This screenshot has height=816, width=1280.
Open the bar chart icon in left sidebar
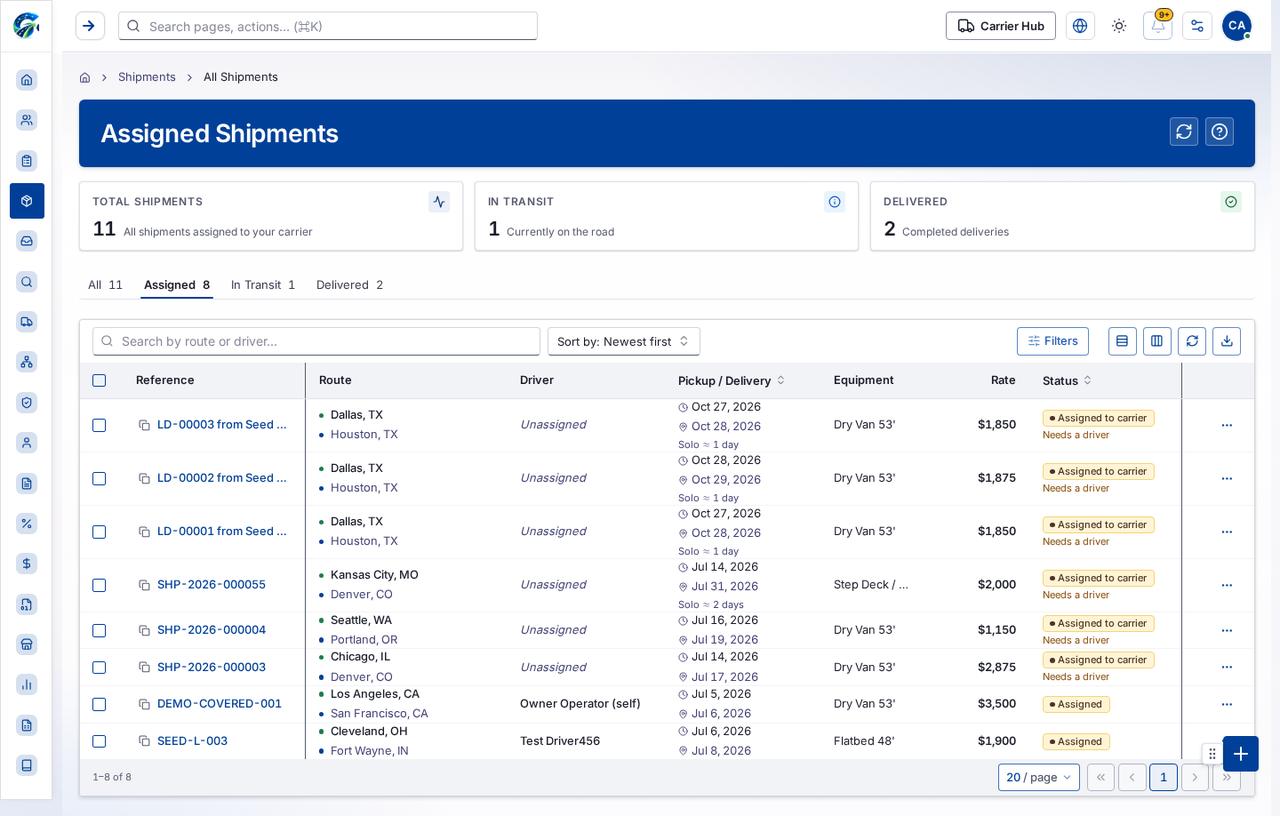pyautogui.click(x=27, y=684)
